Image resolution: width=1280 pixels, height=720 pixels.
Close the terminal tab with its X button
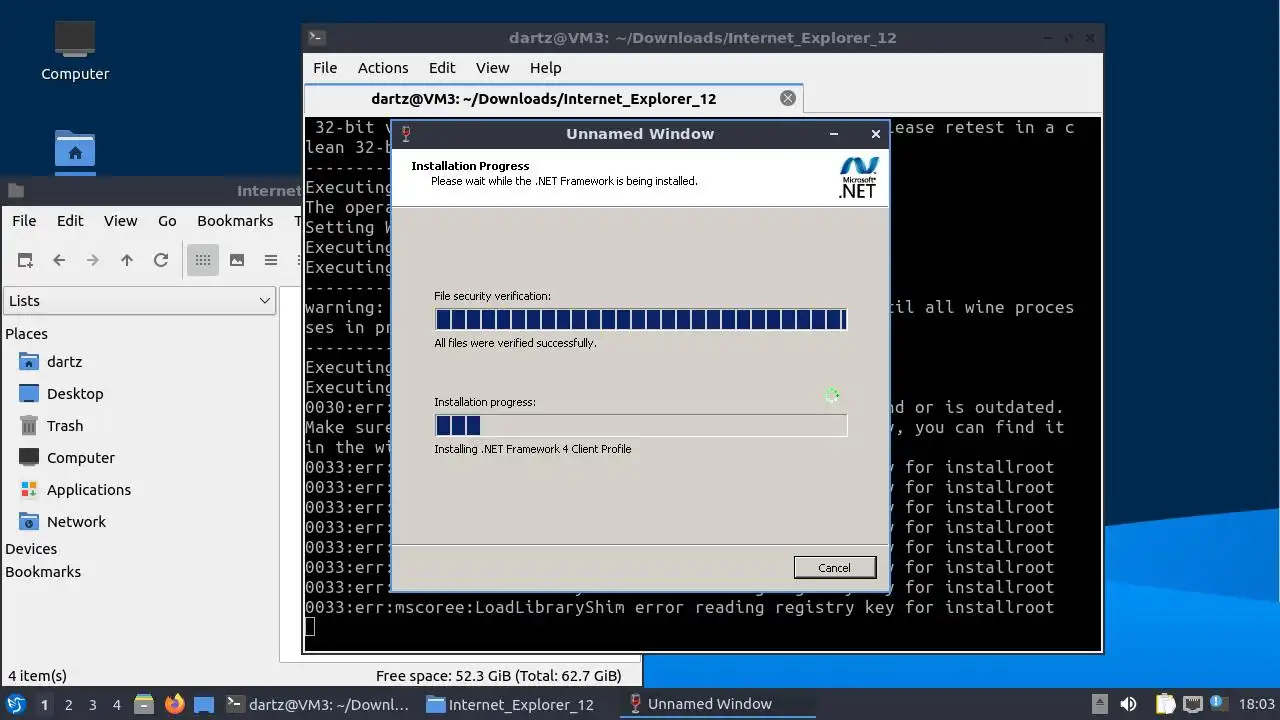pyautogui.click(x=788, y=98)
